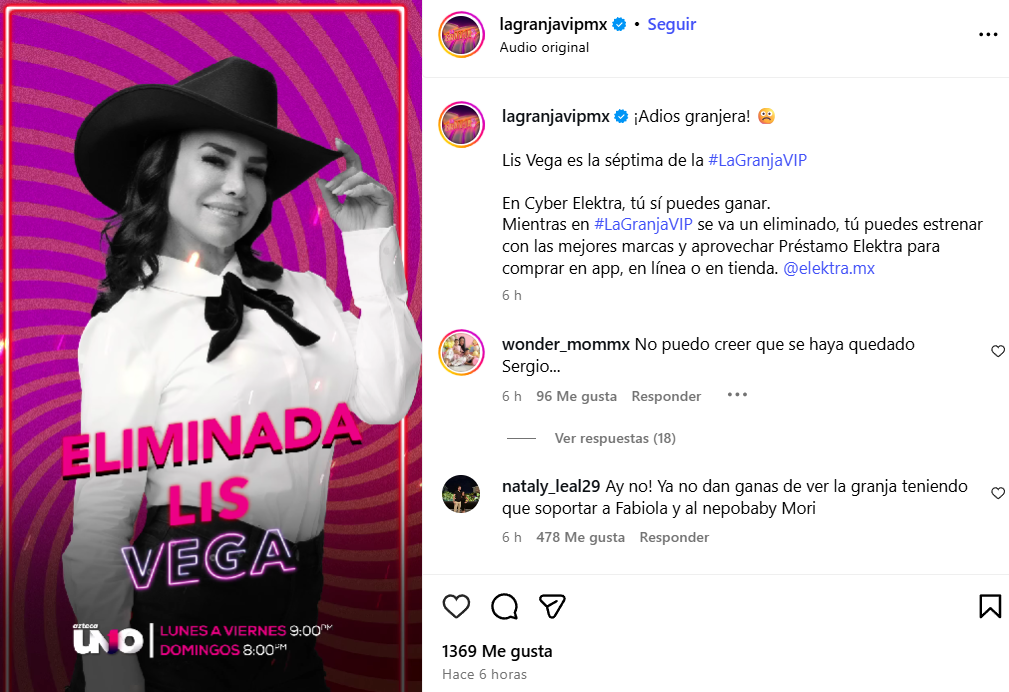Open the @elektra.mx mention link

829,268
